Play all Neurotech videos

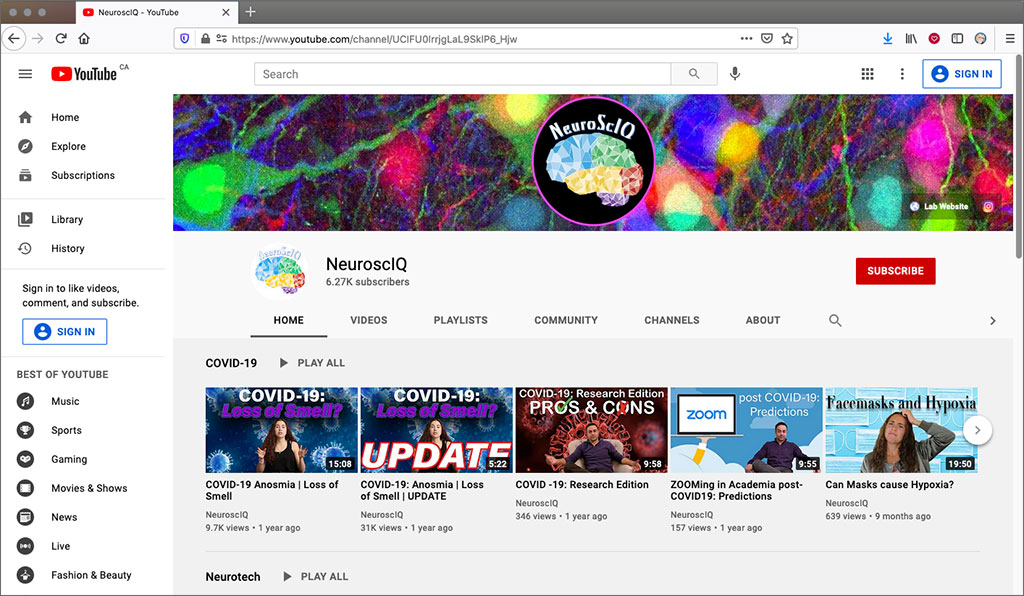point(315,576)
